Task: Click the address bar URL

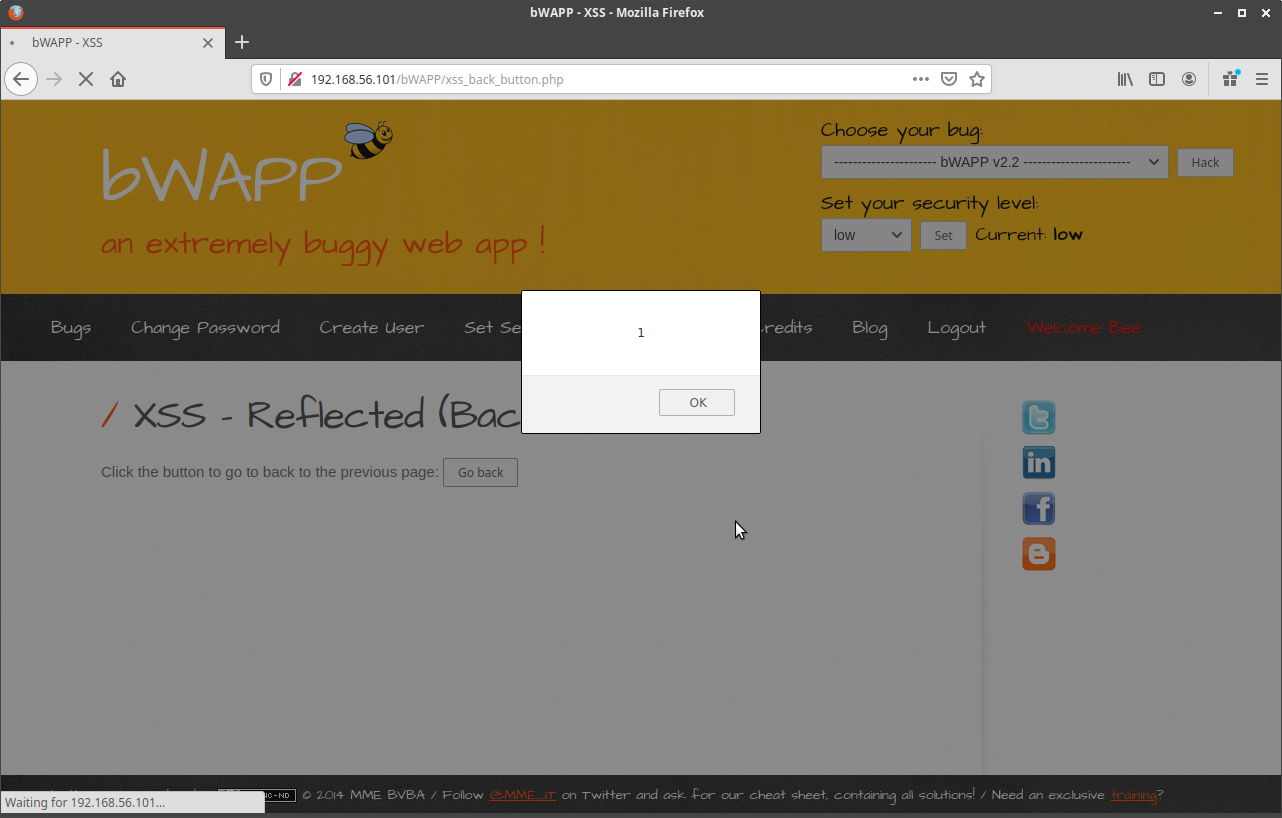Action: [x=437, y=79]
